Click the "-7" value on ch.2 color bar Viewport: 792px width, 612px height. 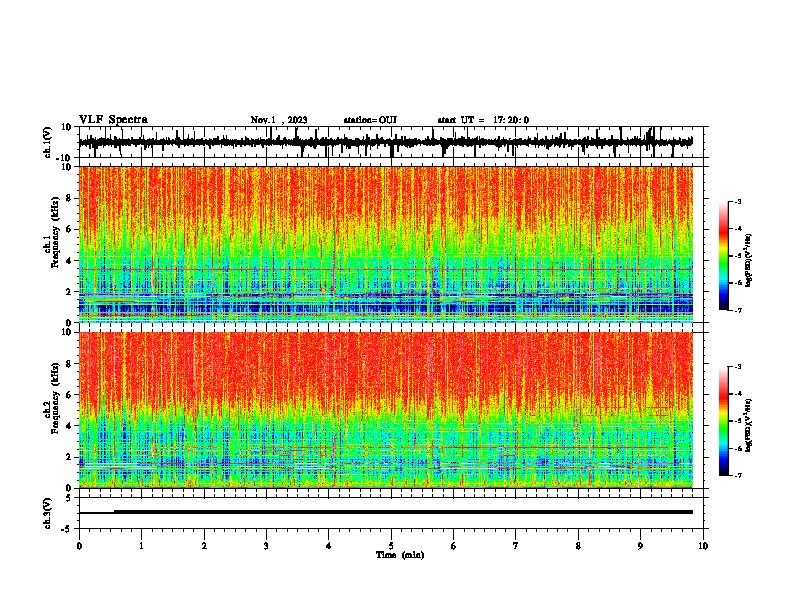(x=738, y=475)
